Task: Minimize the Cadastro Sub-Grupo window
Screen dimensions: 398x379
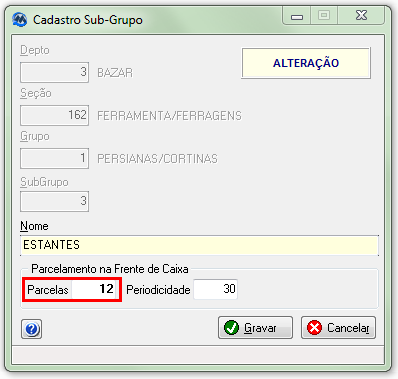Action: [x=297, y=16]
